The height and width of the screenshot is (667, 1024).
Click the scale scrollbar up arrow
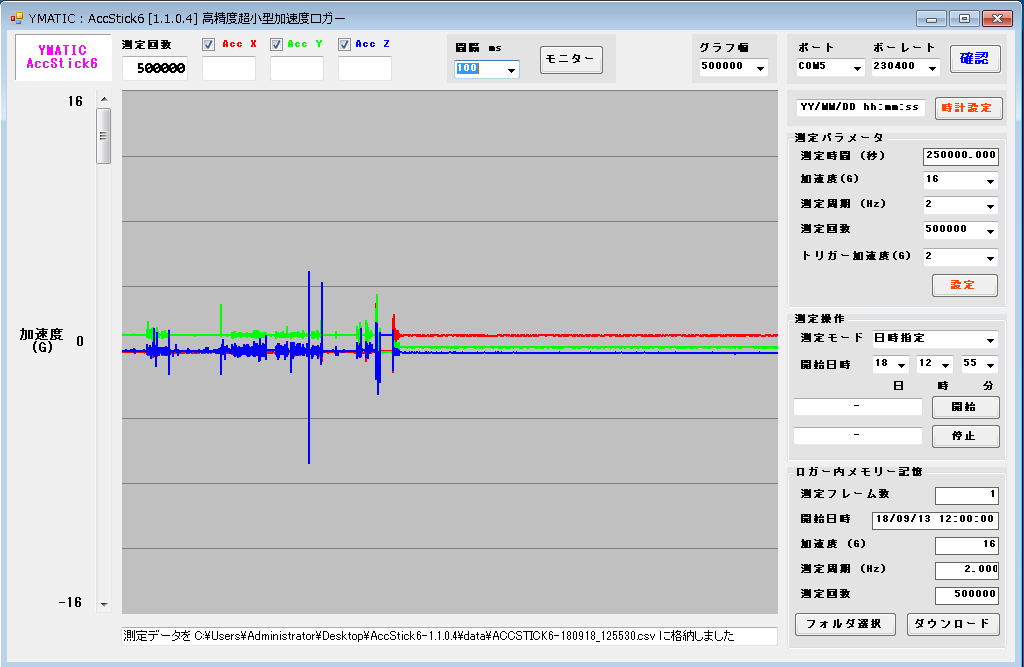click(x=104, y=99)
